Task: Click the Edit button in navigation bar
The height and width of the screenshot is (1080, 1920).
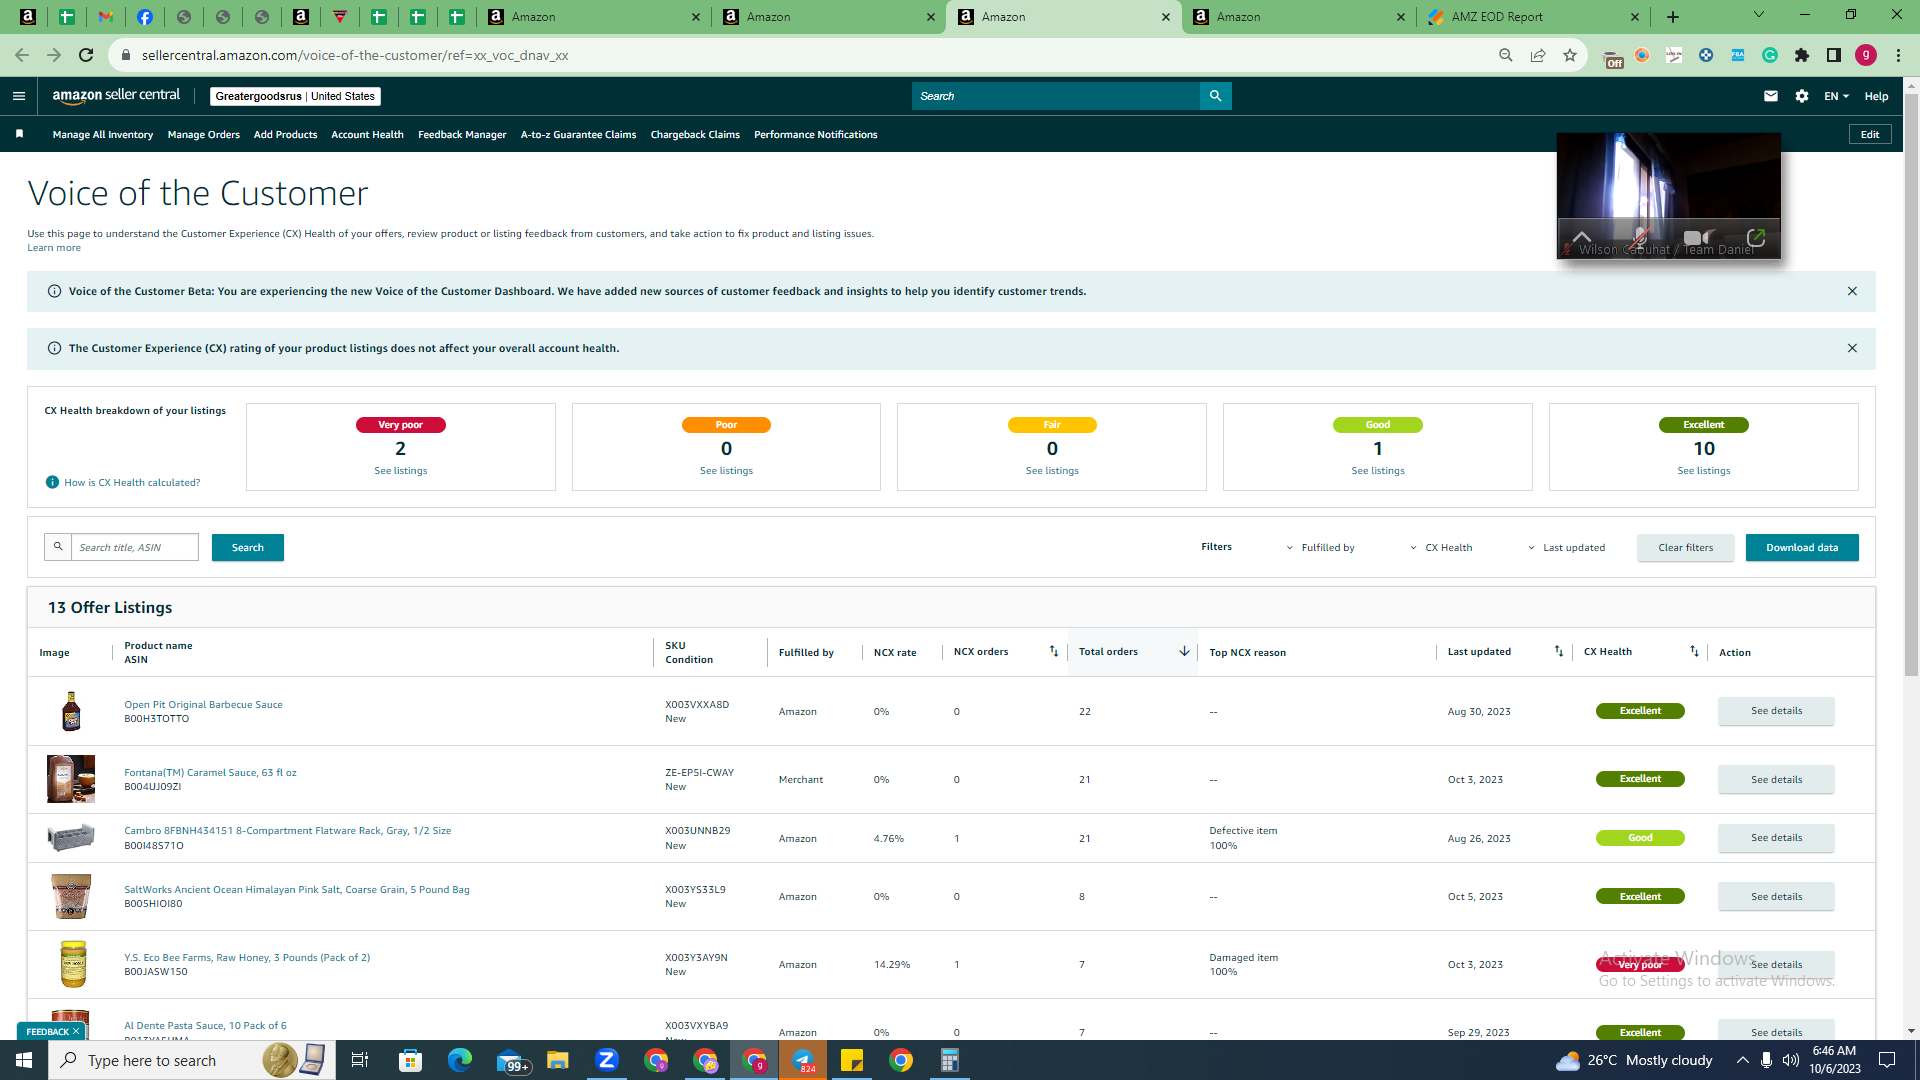Action: [x=1870, y=135]
